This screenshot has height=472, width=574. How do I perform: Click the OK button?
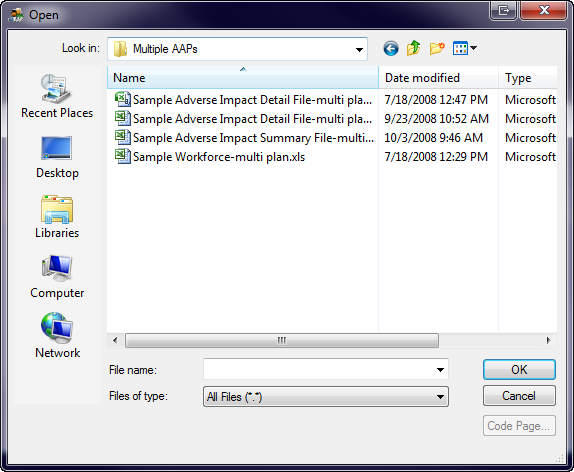(519, 369)
